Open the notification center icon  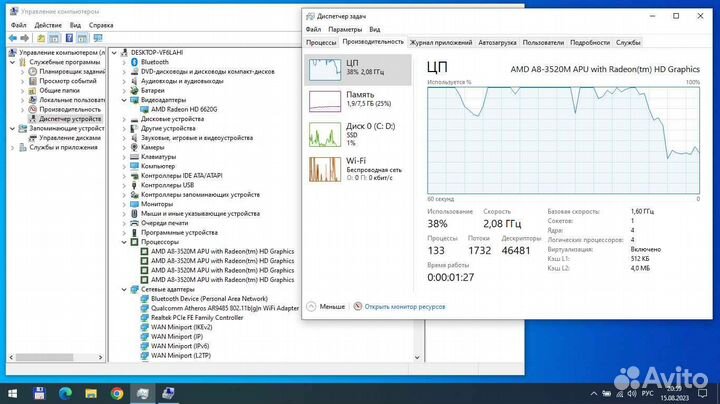coord(702,393)
